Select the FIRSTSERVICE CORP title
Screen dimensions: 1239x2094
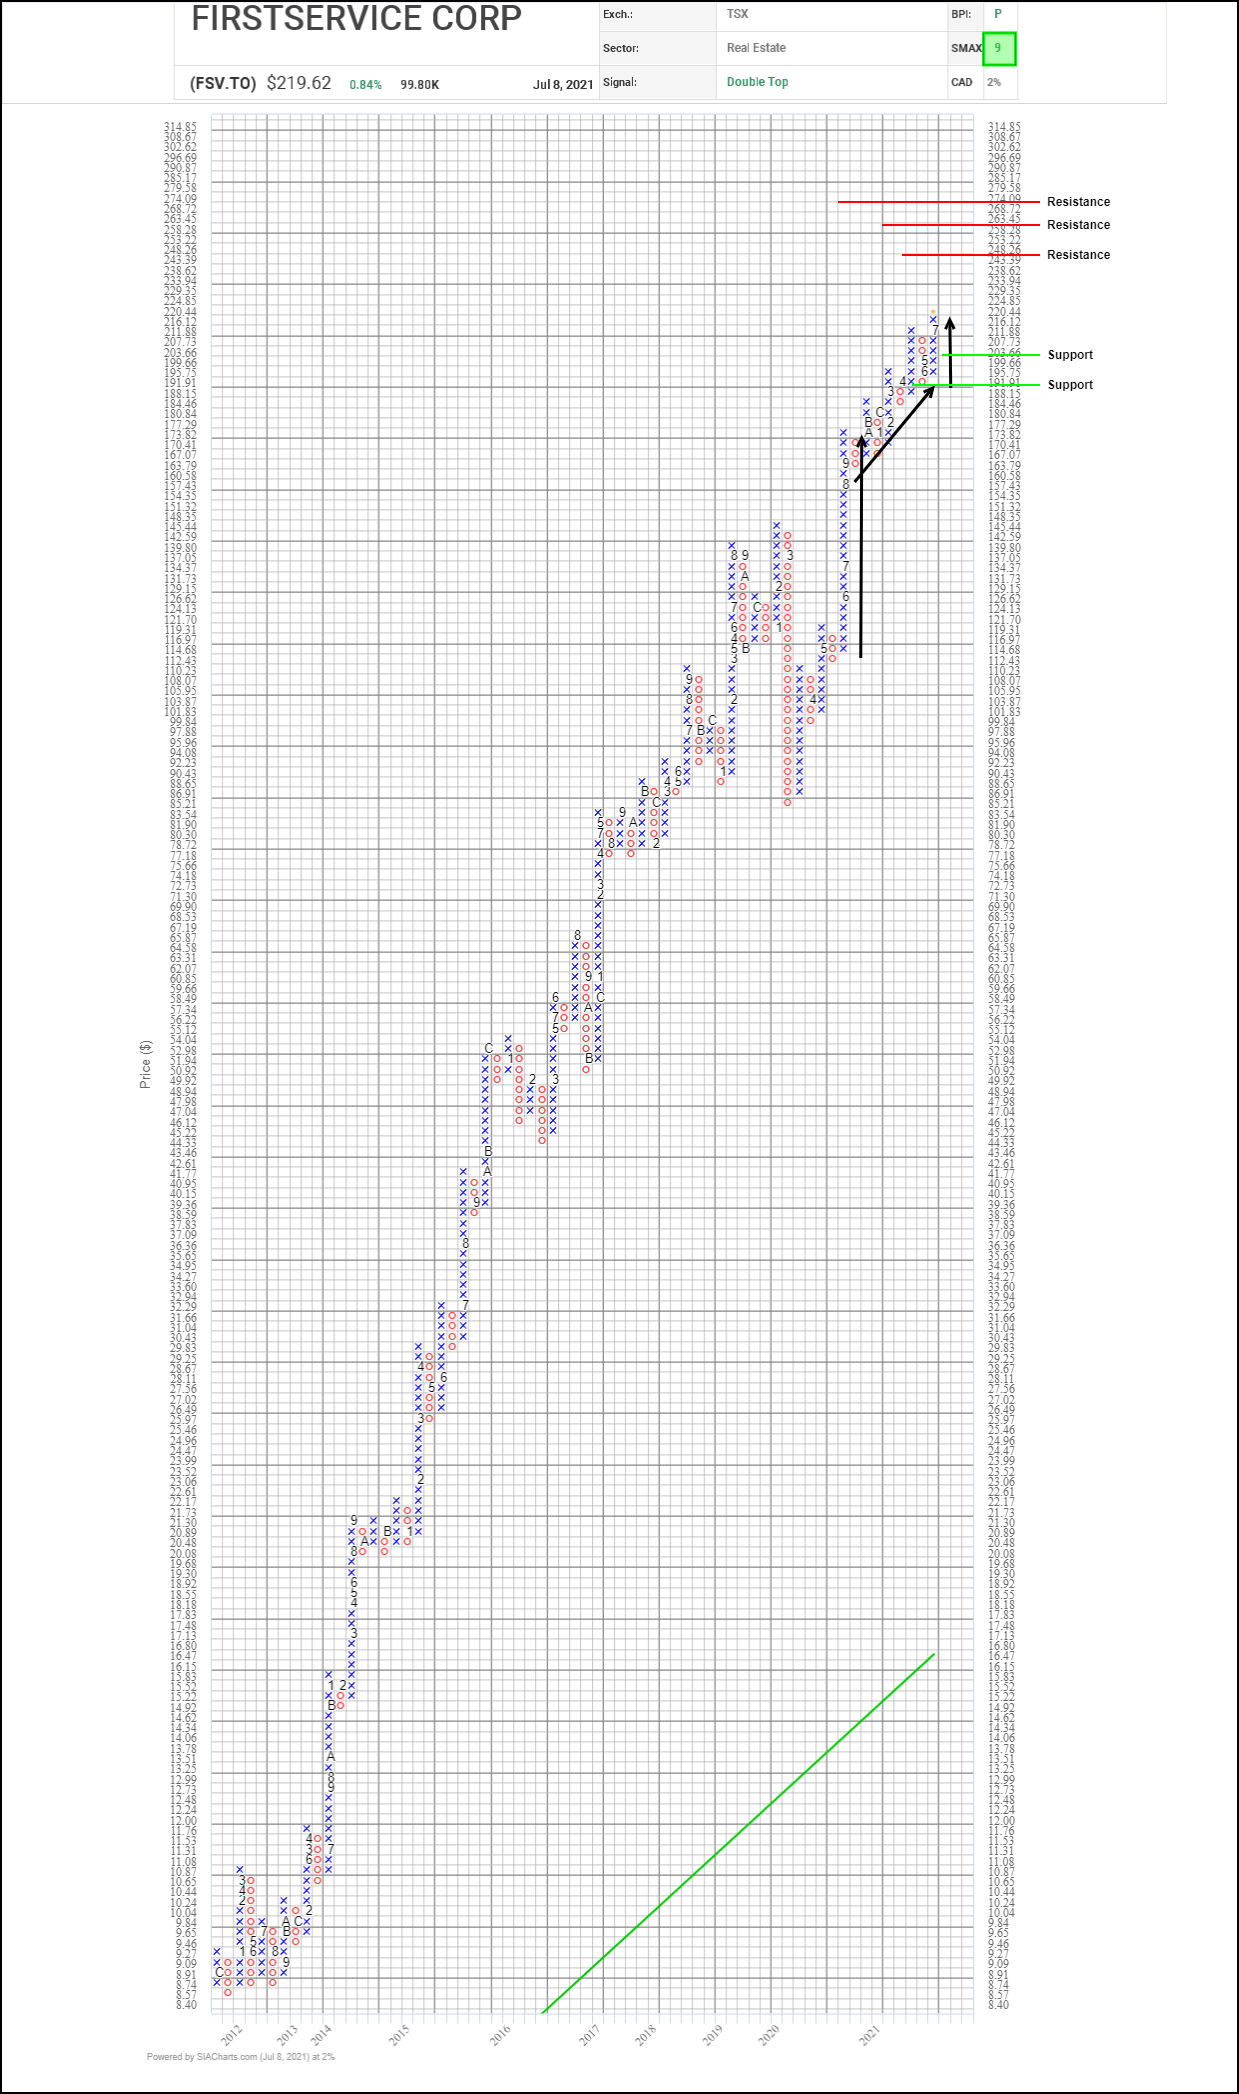coord(356,18)
